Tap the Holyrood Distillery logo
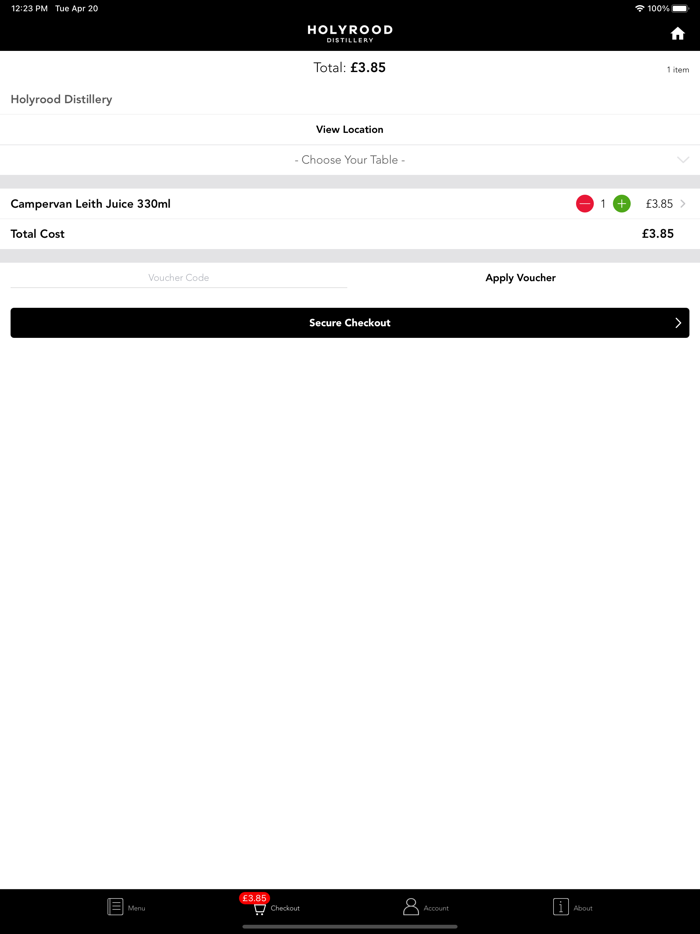The image size is (700, 934). point(349,34)
